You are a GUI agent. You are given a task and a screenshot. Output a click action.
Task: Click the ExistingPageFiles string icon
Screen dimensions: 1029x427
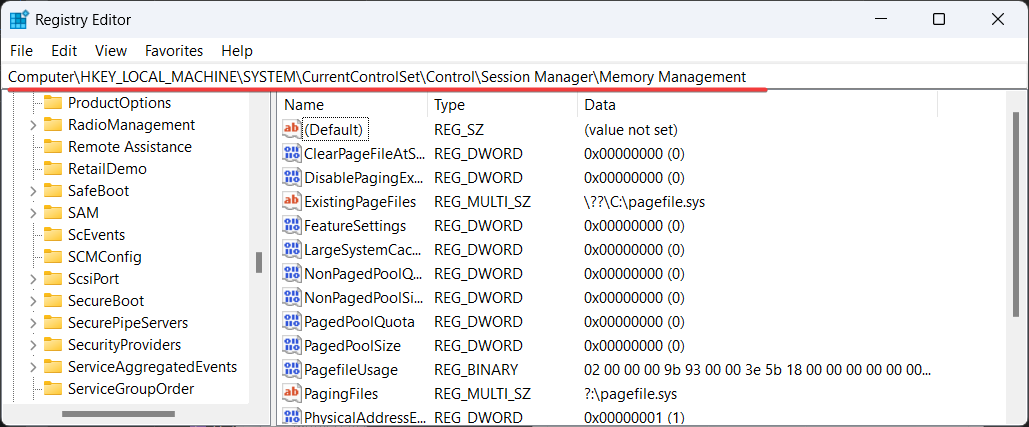291,201
